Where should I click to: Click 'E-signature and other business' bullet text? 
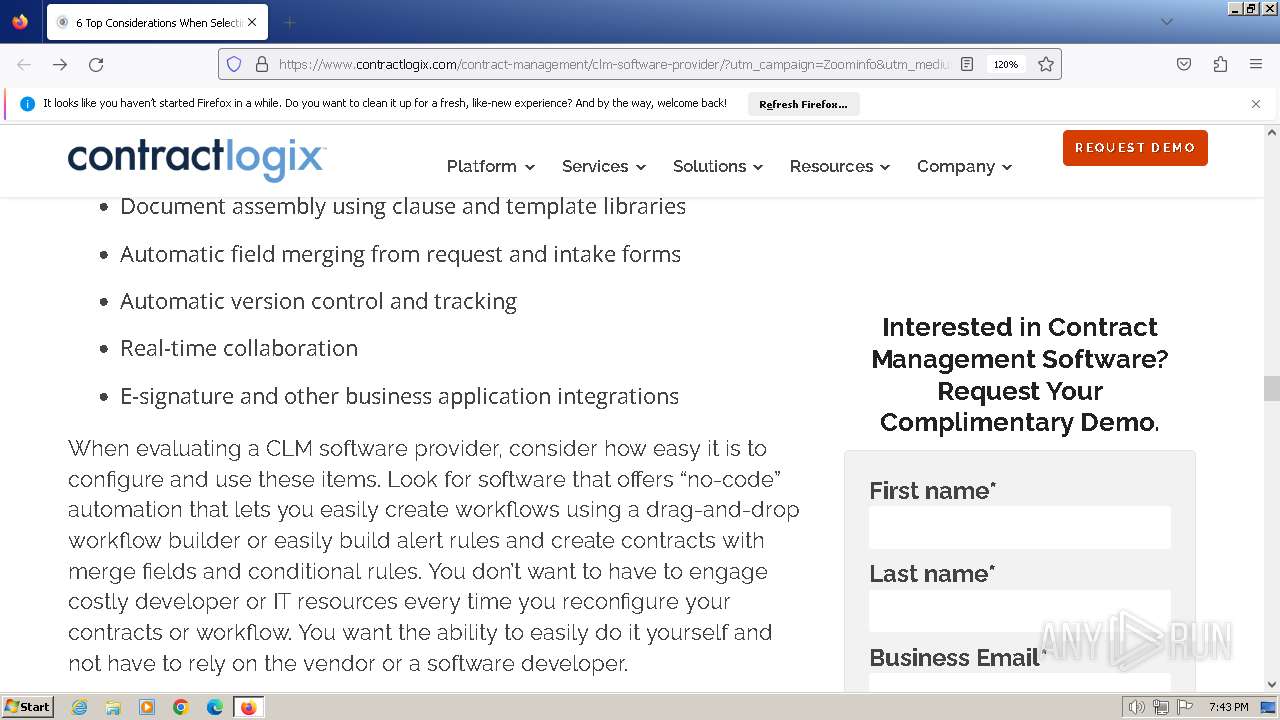click(x=399, y=396)
